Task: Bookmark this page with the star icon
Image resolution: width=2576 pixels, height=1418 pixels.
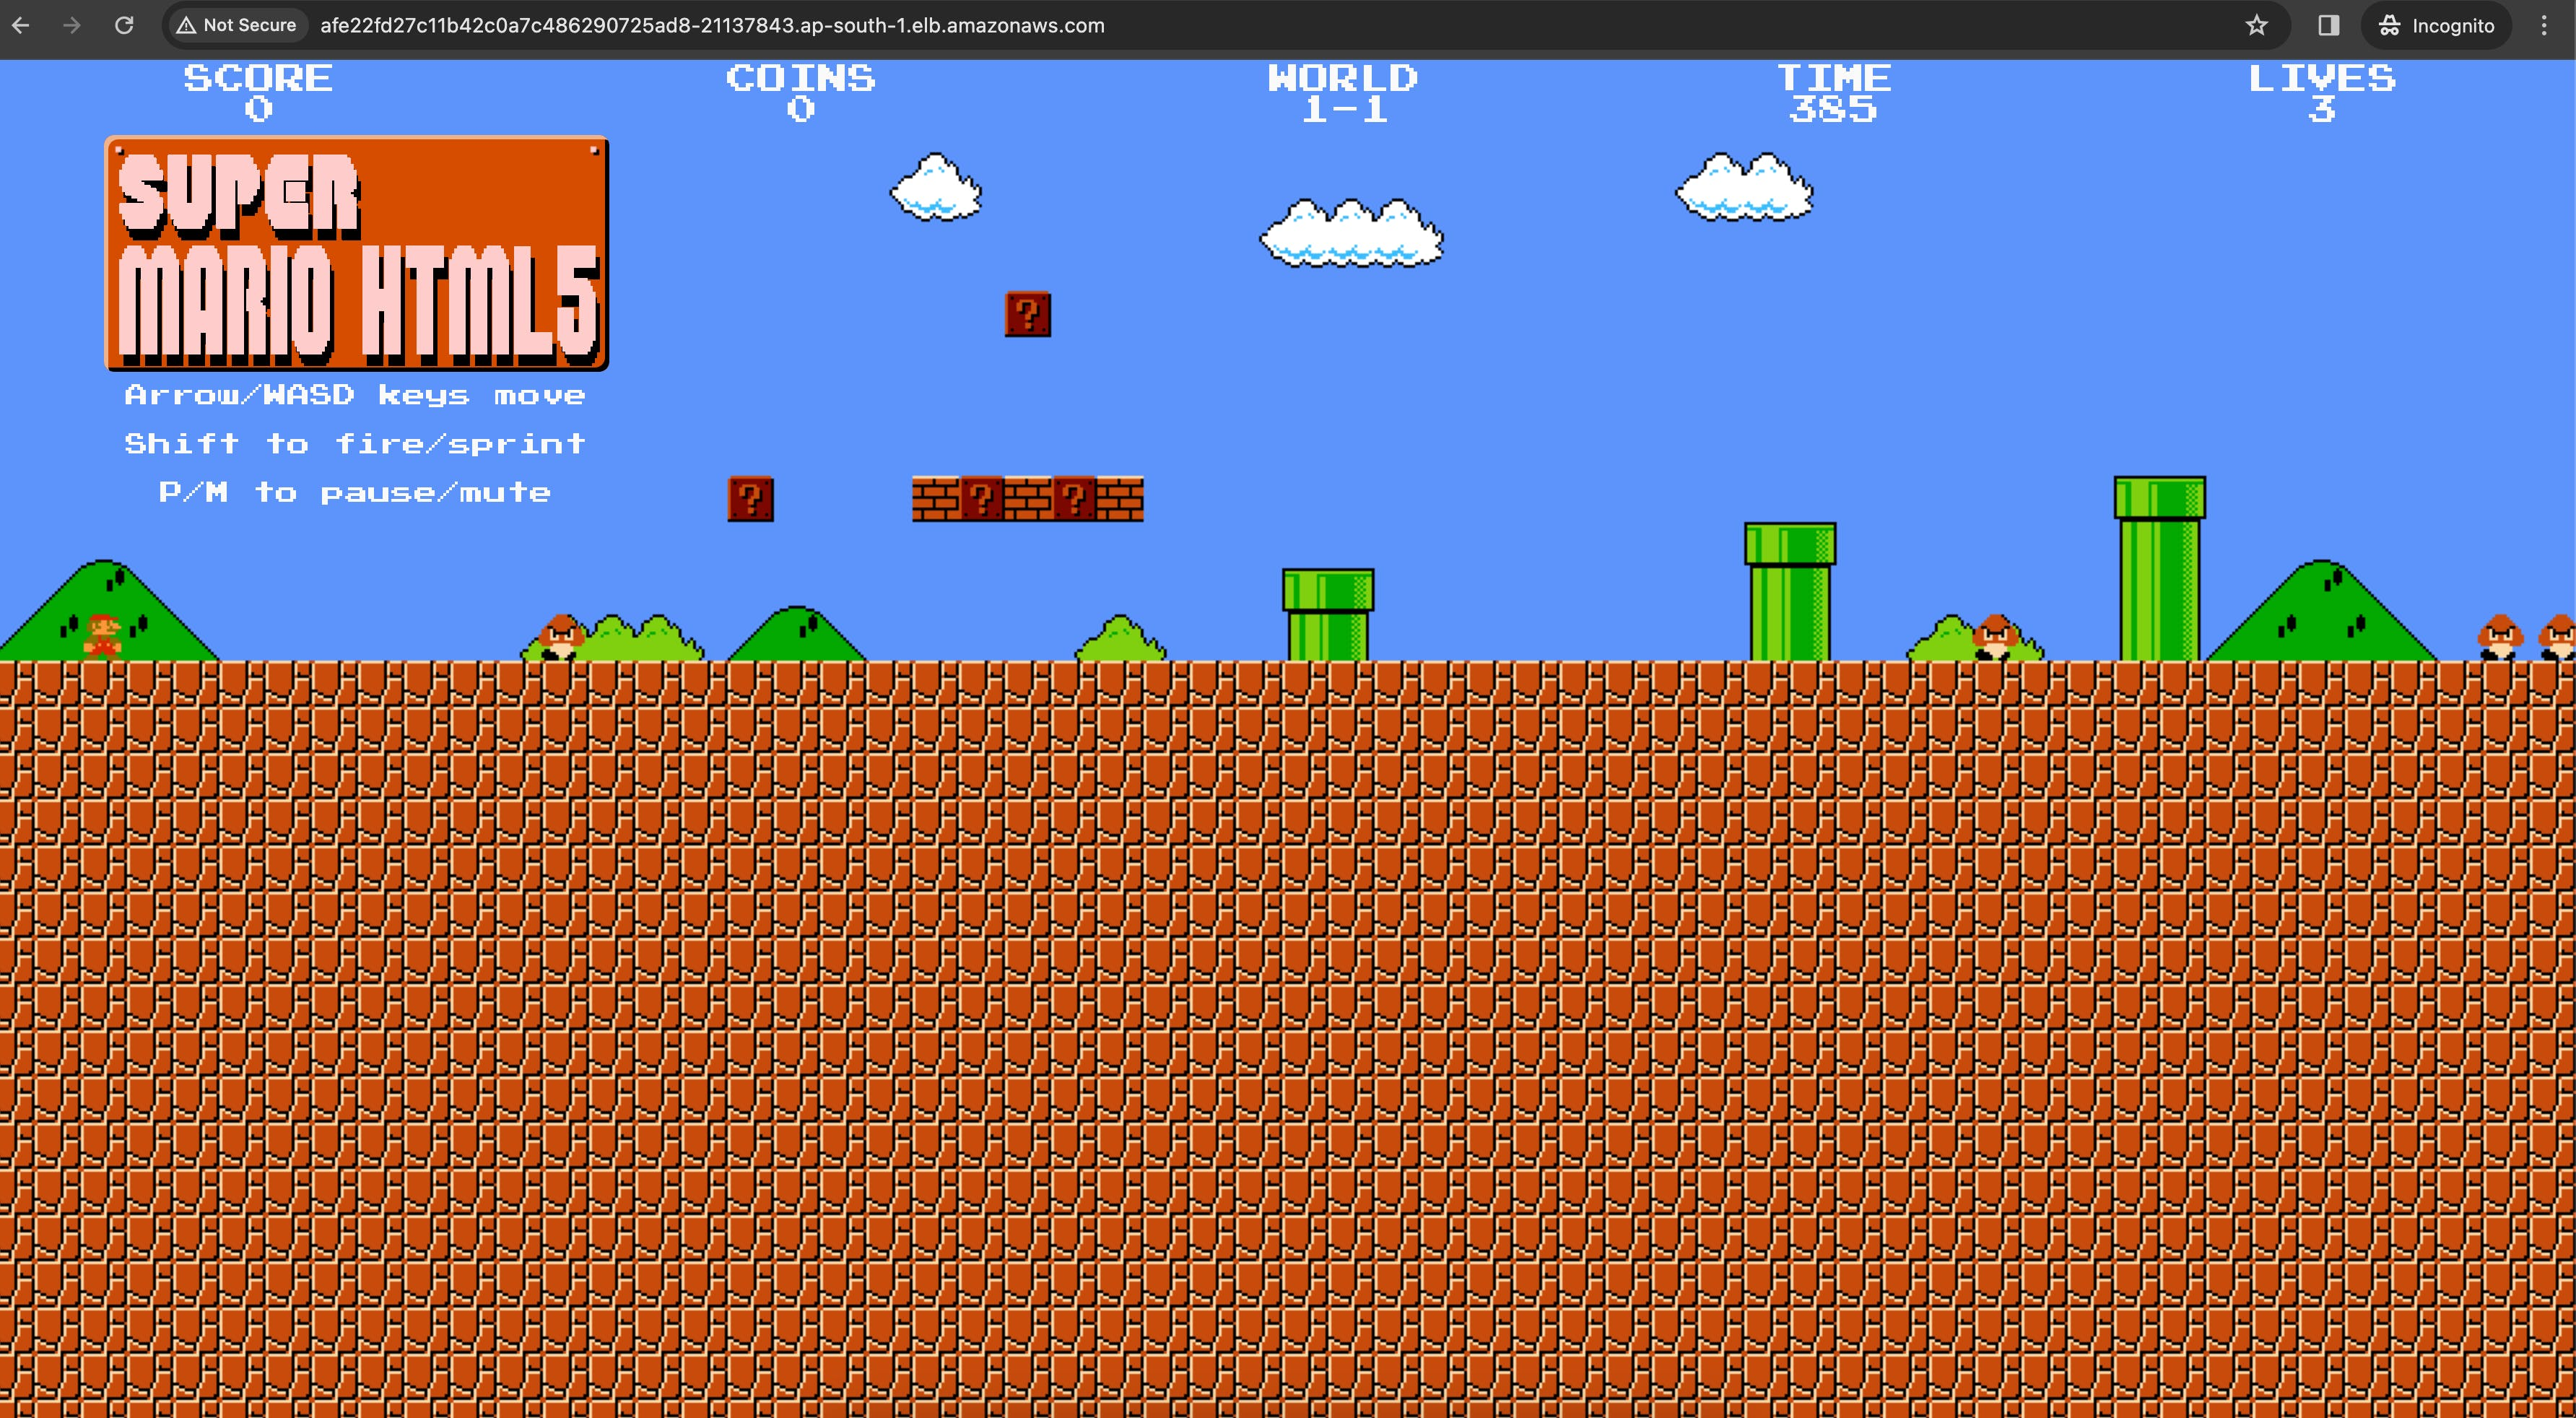Action: pos(2256,25)
